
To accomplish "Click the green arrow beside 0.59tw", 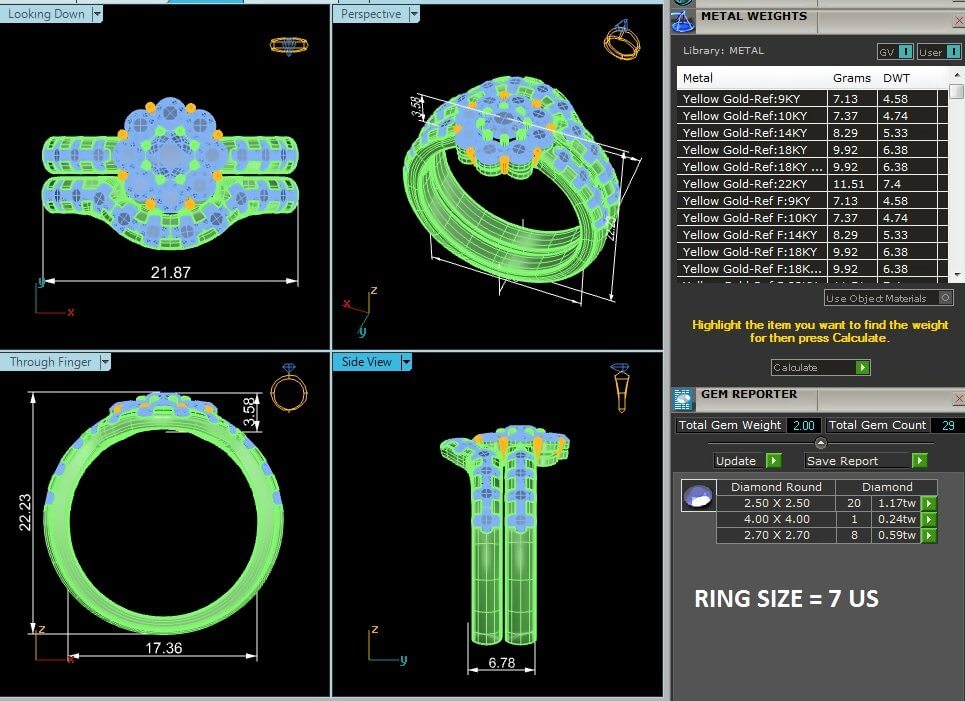I will (x=929, y=536).
